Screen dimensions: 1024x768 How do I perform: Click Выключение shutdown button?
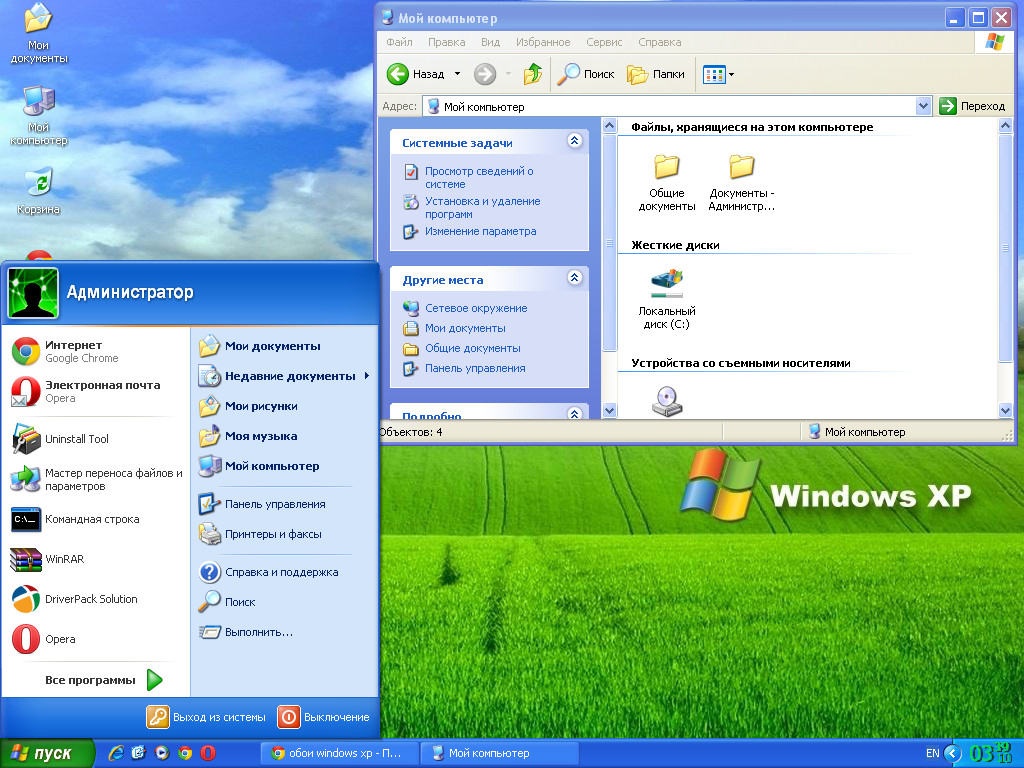click(x=324, y=717)
